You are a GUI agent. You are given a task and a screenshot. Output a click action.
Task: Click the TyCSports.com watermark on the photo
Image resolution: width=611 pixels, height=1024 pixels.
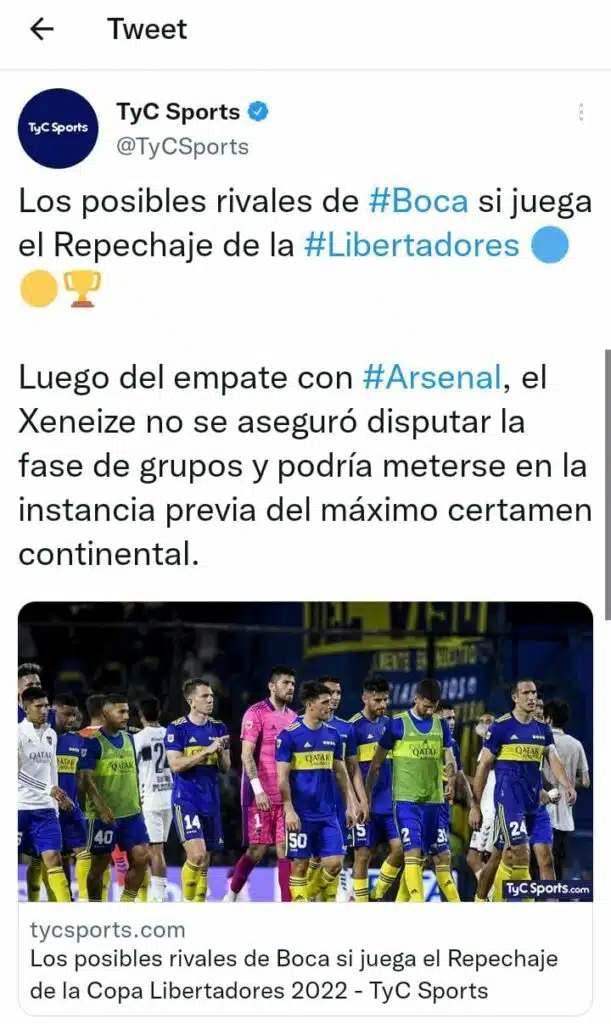coord(548,889)
